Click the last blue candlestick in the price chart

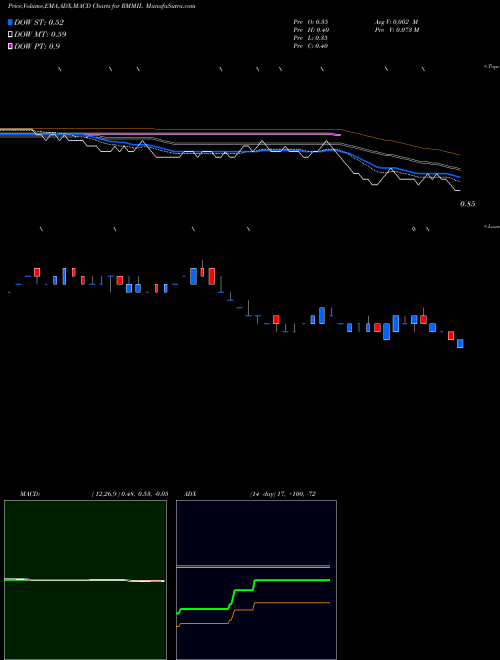[x=460, y=343]
